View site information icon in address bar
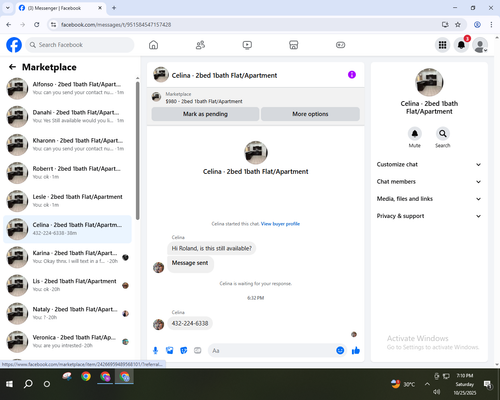This screenshot has width=500, height=400. (x=53, y=25)
